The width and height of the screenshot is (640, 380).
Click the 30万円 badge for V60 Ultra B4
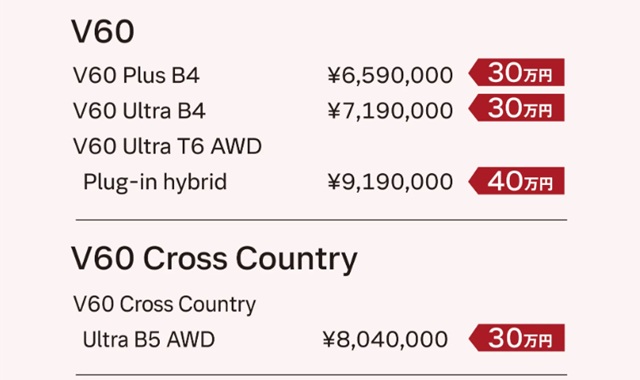(x=517, y=108)
